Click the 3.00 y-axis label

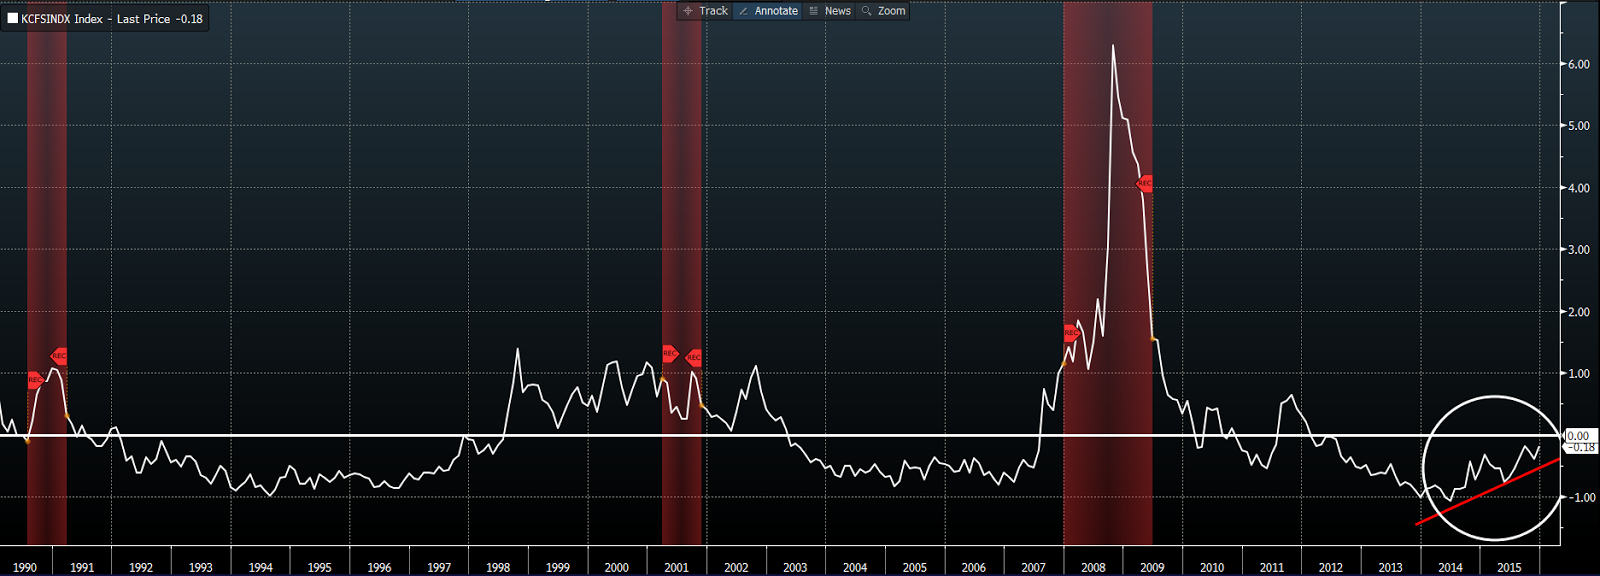click(1579, 250)
